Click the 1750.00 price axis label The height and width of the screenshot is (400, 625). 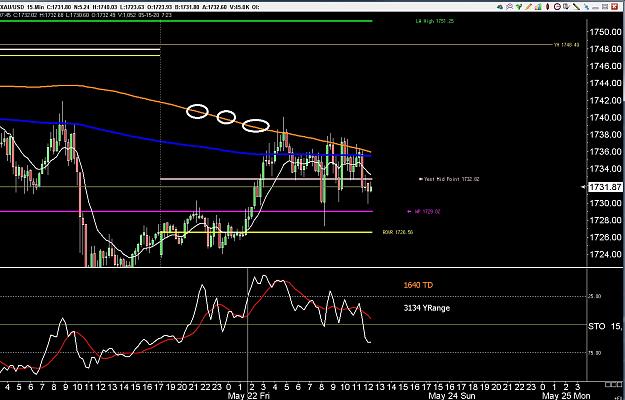tap(605, 32)
